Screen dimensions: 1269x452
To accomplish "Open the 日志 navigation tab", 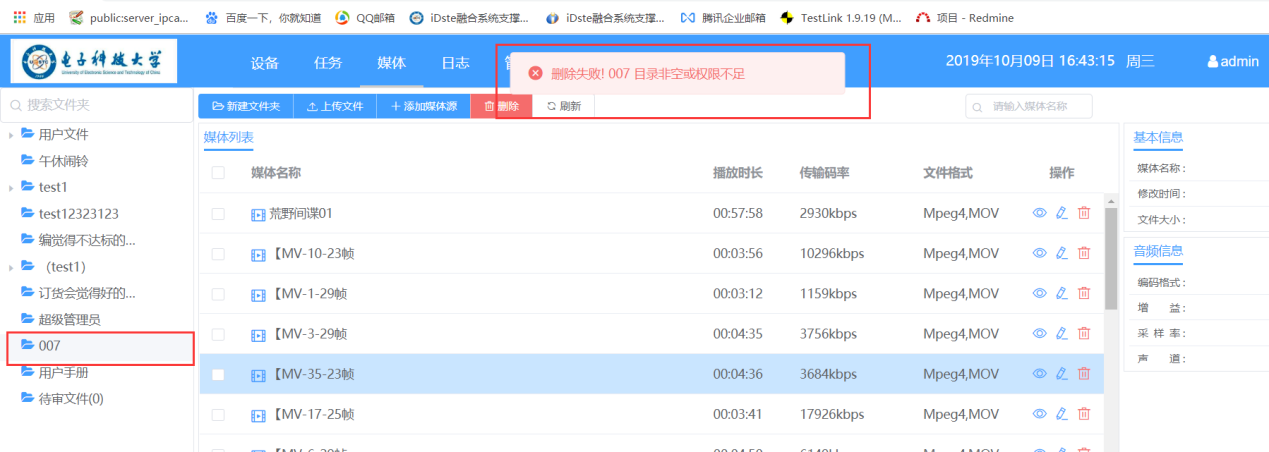I will [x=456, y=62].
